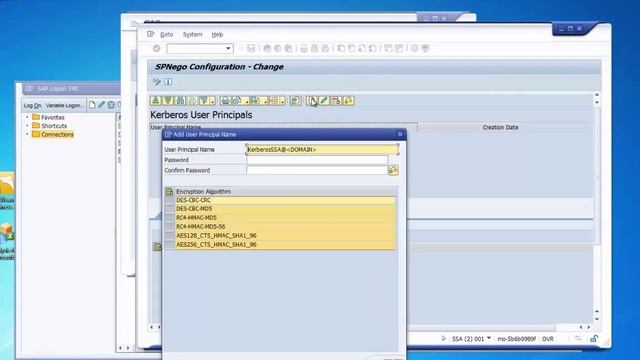Screen dimensions: 640x360
Task: Click the Password input field
Action: tap(317, 160)
